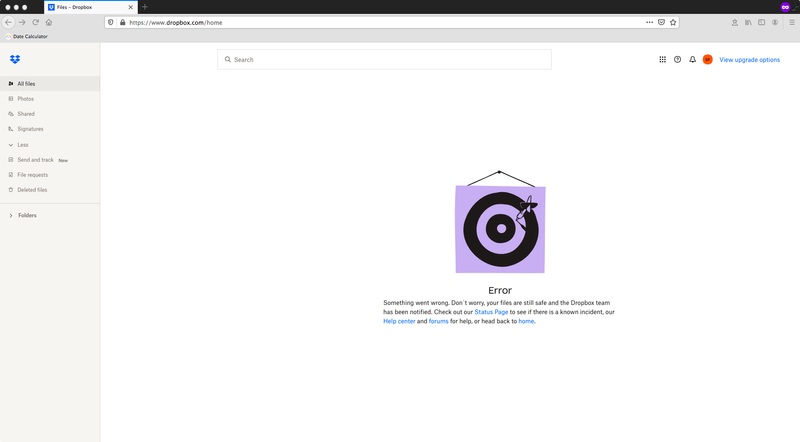
Task: Click the View upgrade options link
Action: 749,60
